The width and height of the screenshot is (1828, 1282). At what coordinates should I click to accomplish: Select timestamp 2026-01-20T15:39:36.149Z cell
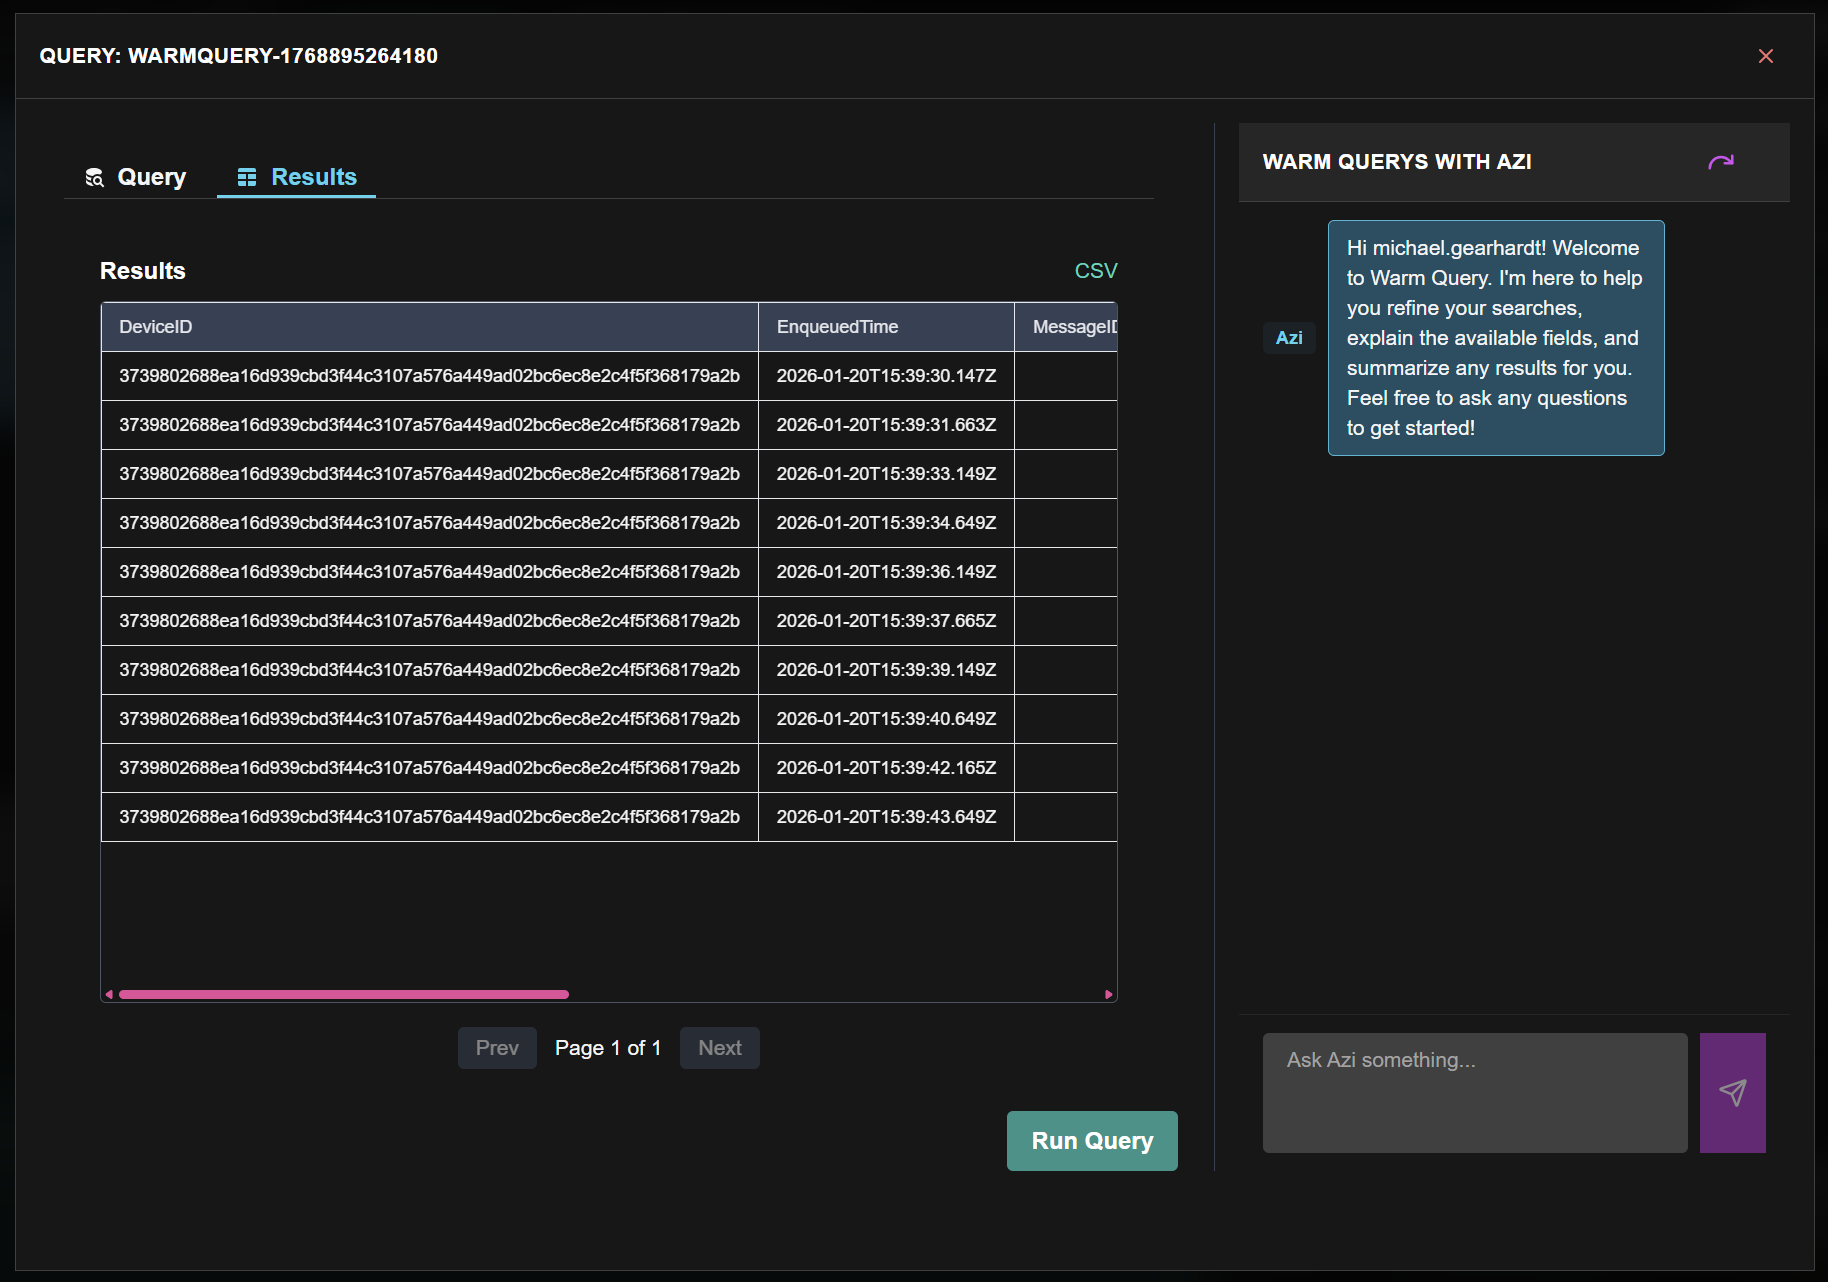pos(886,572)
